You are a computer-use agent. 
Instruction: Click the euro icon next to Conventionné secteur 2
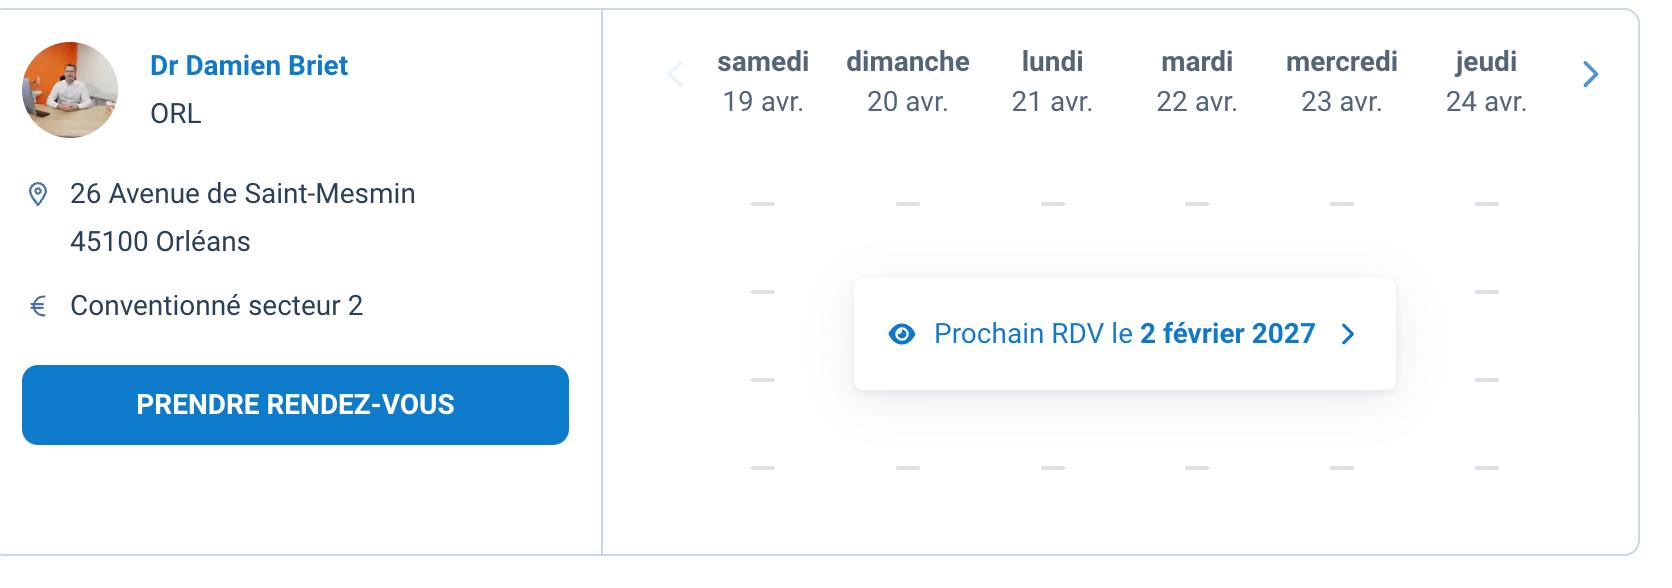click(38, 306)
